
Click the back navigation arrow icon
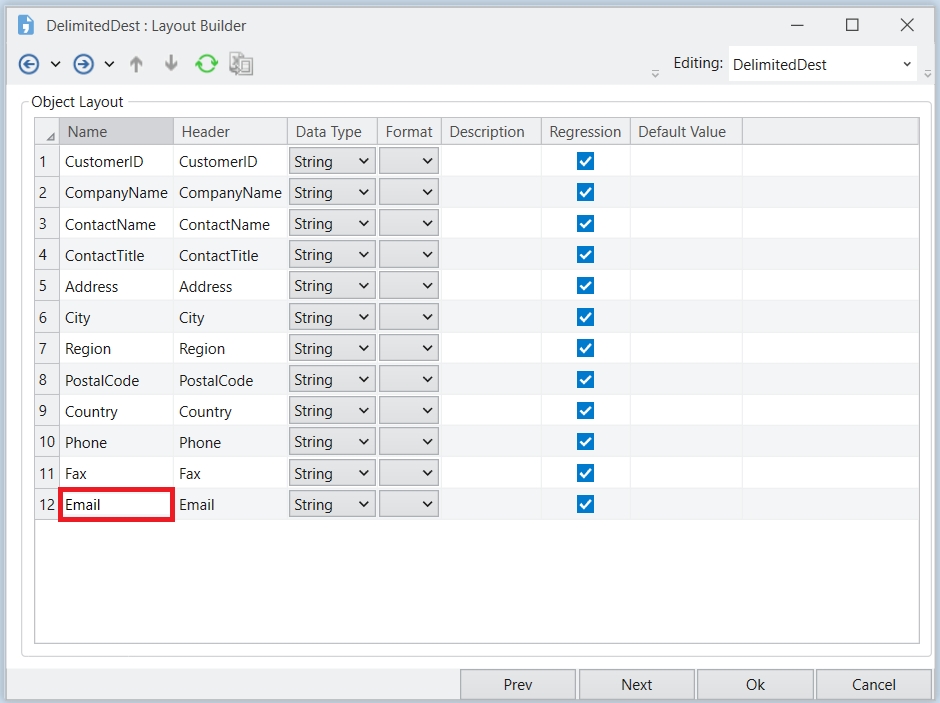tap(29, 64)
